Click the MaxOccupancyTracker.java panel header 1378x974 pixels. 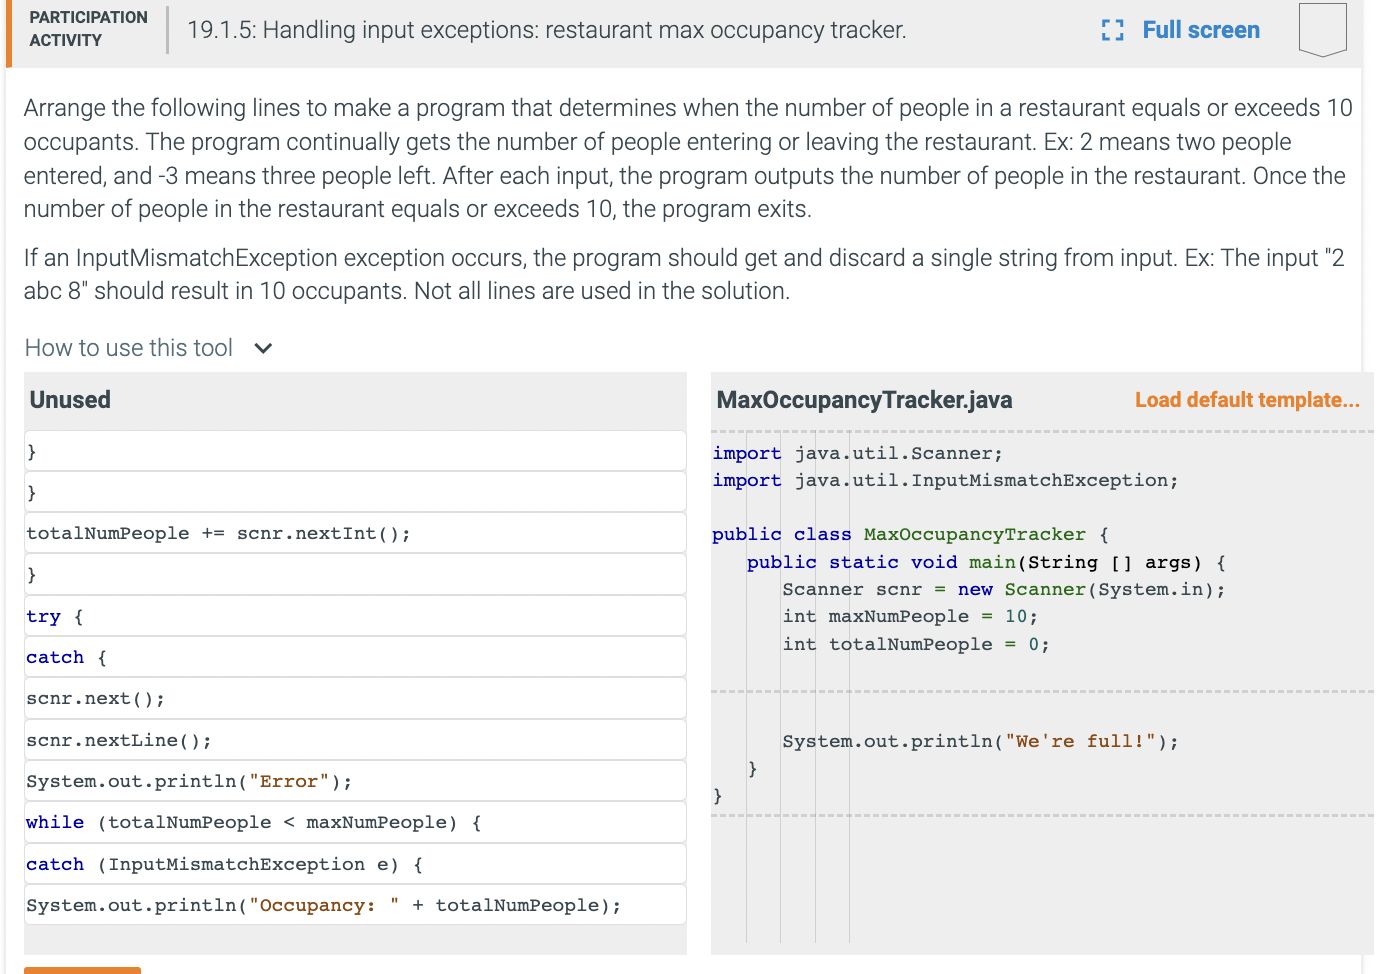[x=865, y=399]
